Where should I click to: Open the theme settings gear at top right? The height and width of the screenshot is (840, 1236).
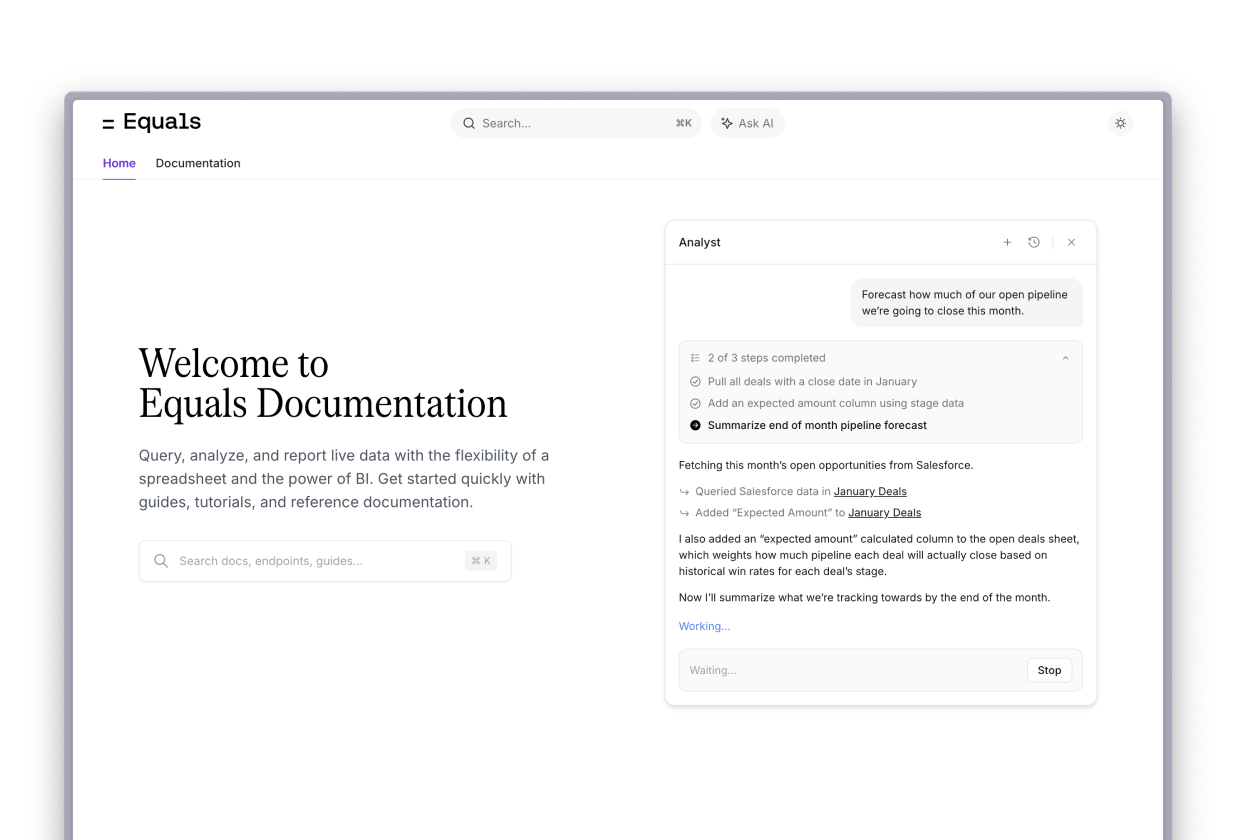coord(1120,123)
